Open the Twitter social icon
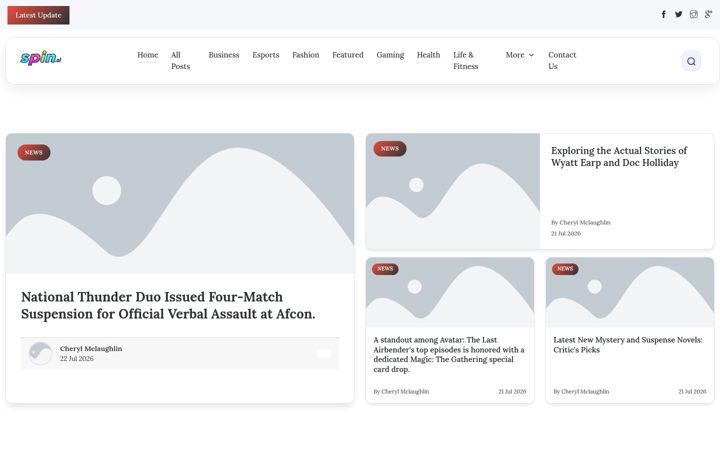Viewport: 720px width, 450px height. click(679, 14)
